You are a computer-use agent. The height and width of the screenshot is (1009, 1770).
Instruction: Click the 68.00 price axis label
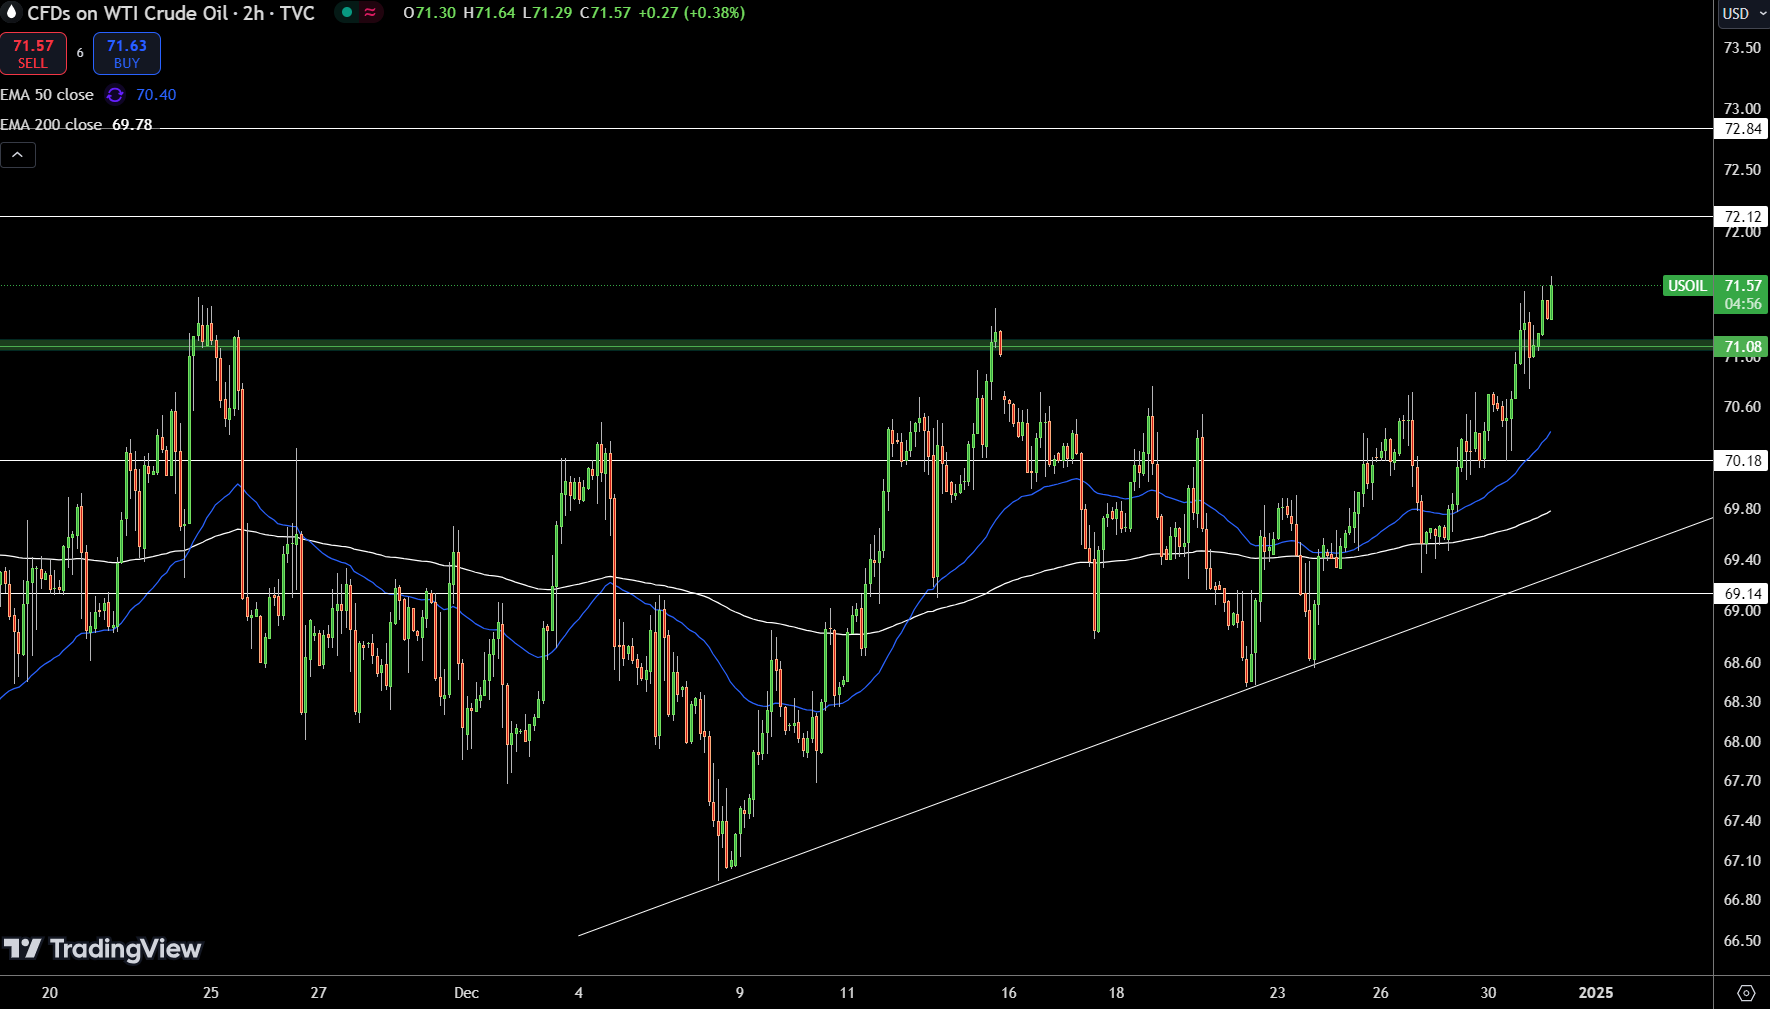pos(1742,742)
